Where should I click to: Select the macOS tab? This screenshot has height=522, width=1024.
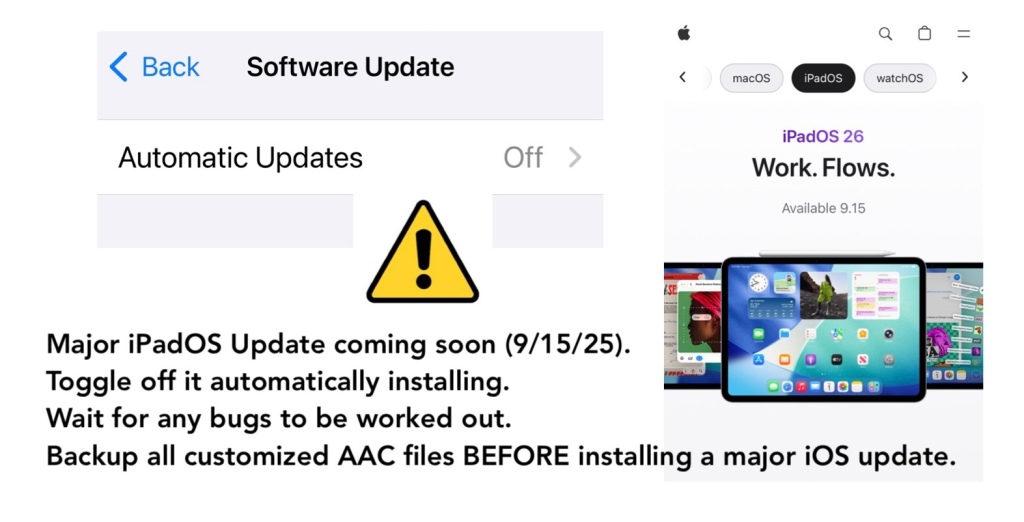[x=751, y=78]
